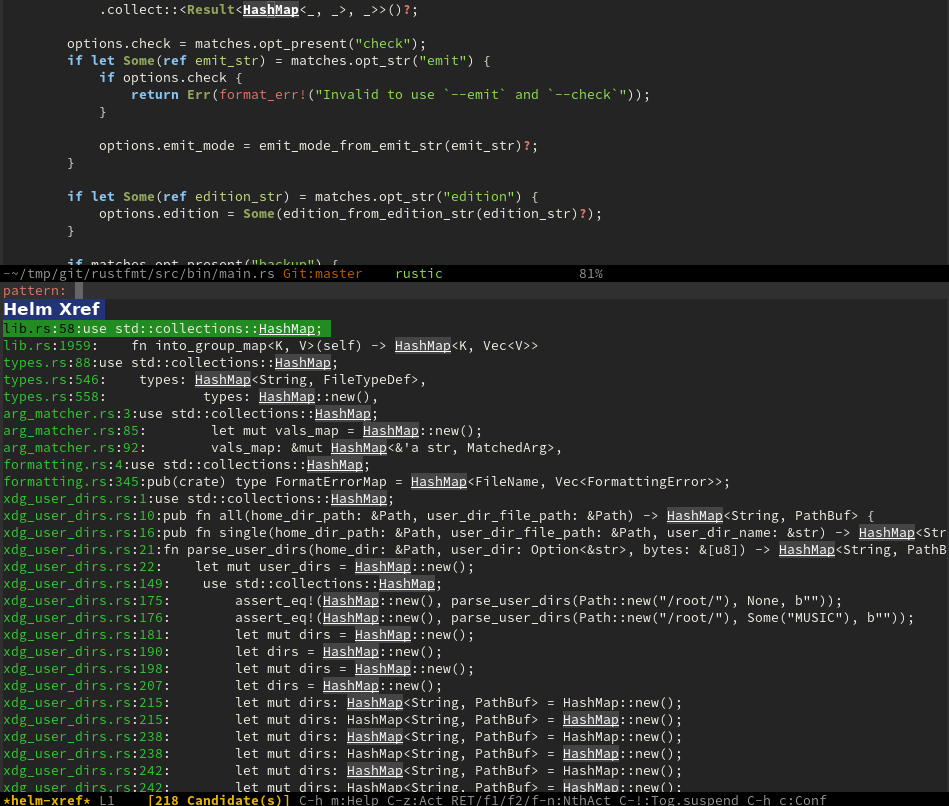Click the 81% buffer position indicator
The width and height of the screenshot is (949, 806).
pyautogui.click(x=591, y=273)
